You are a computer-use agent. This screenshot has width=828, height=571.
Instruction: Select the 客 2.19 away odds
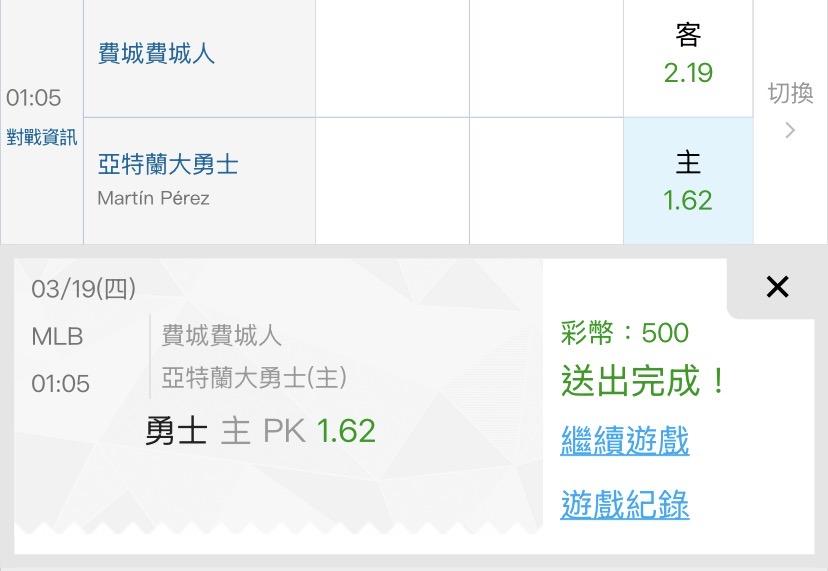(x=688, y=55)
